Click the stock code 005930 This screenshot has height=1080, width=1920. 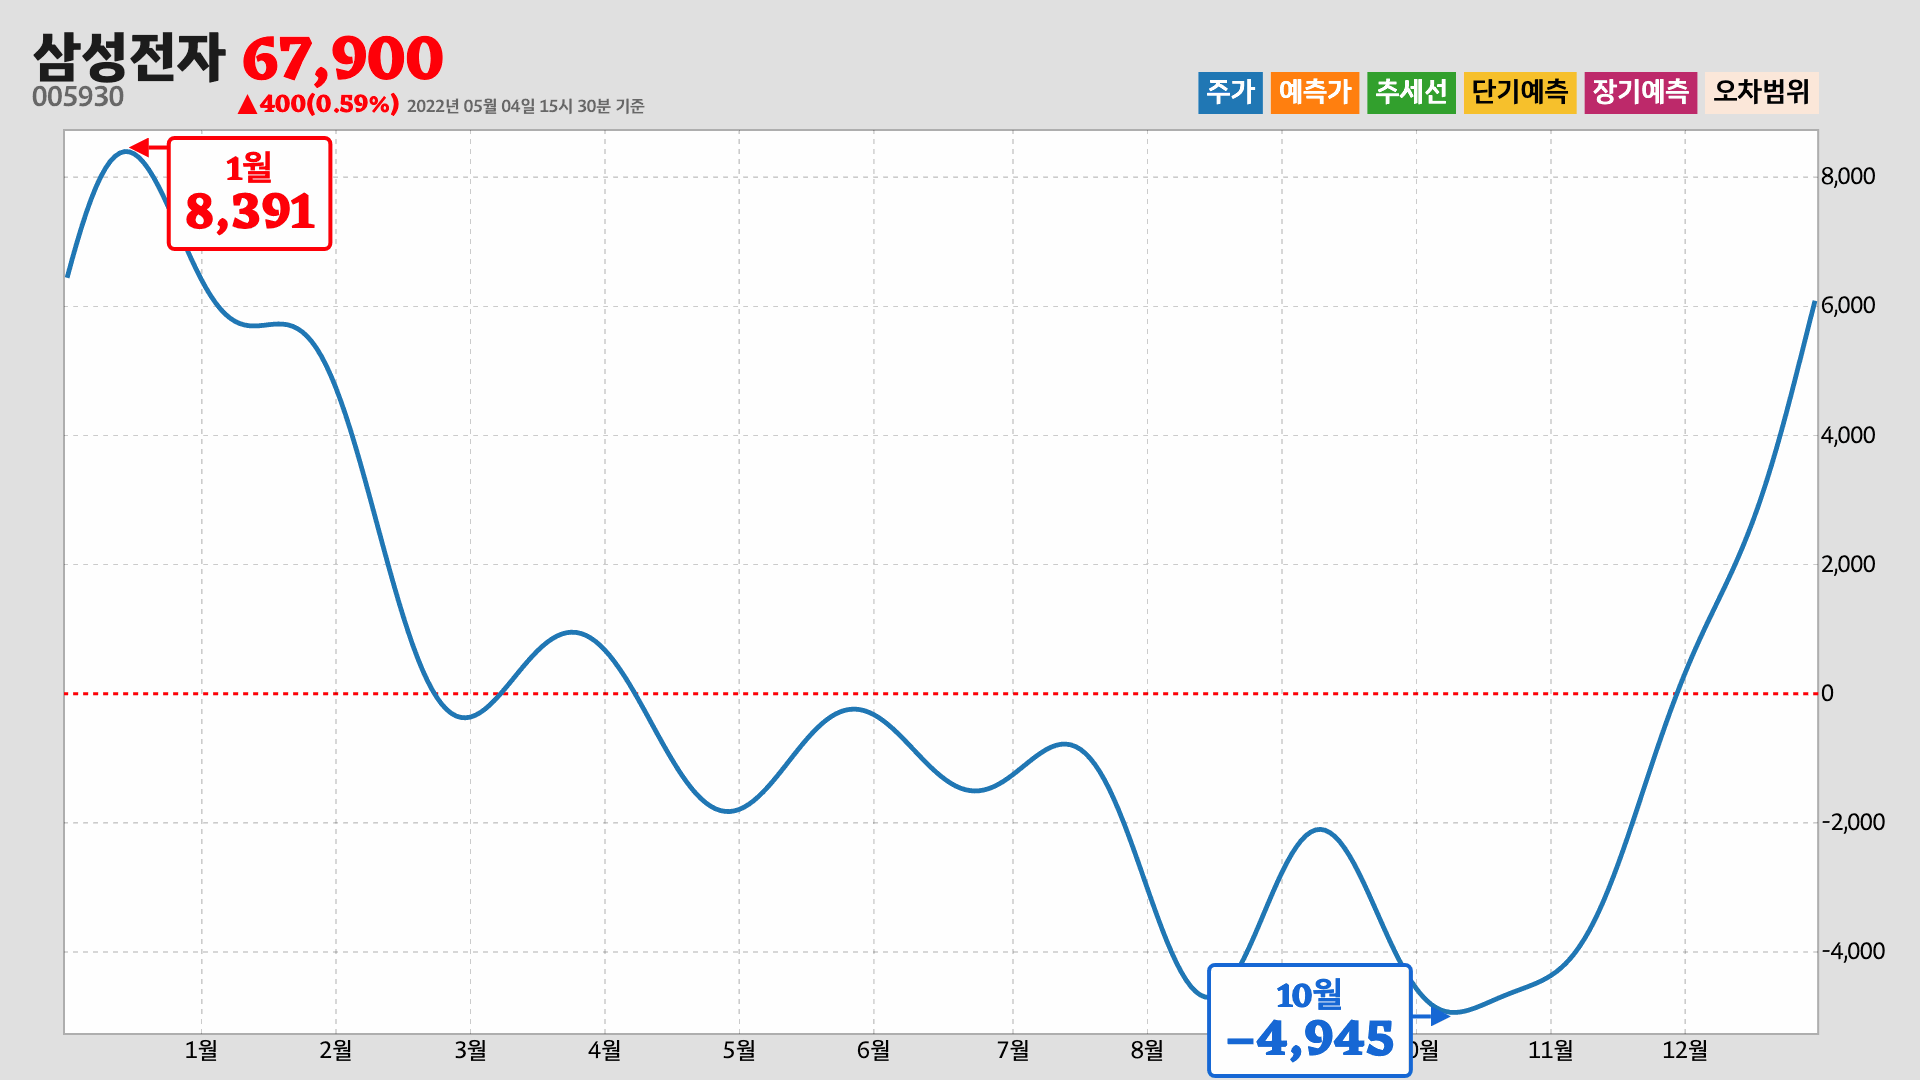78,97
